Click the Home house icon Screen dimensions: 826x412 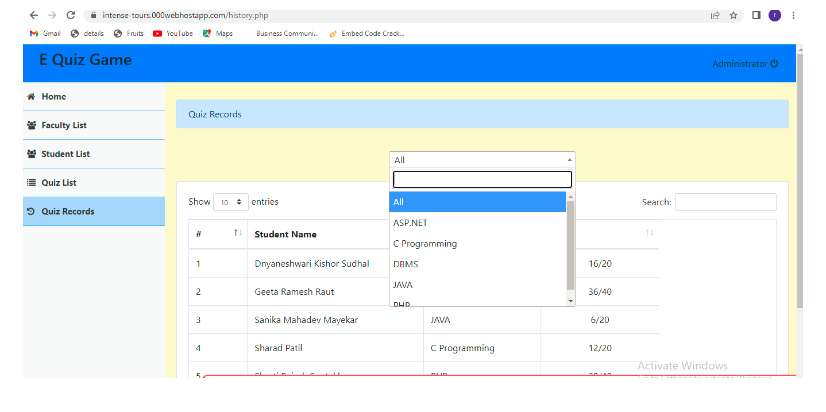point(31,96)
